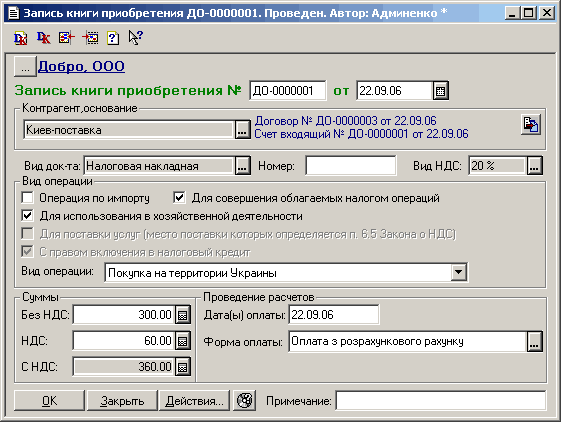Expand the Вид операции dropdown arrow

(458, 273)
